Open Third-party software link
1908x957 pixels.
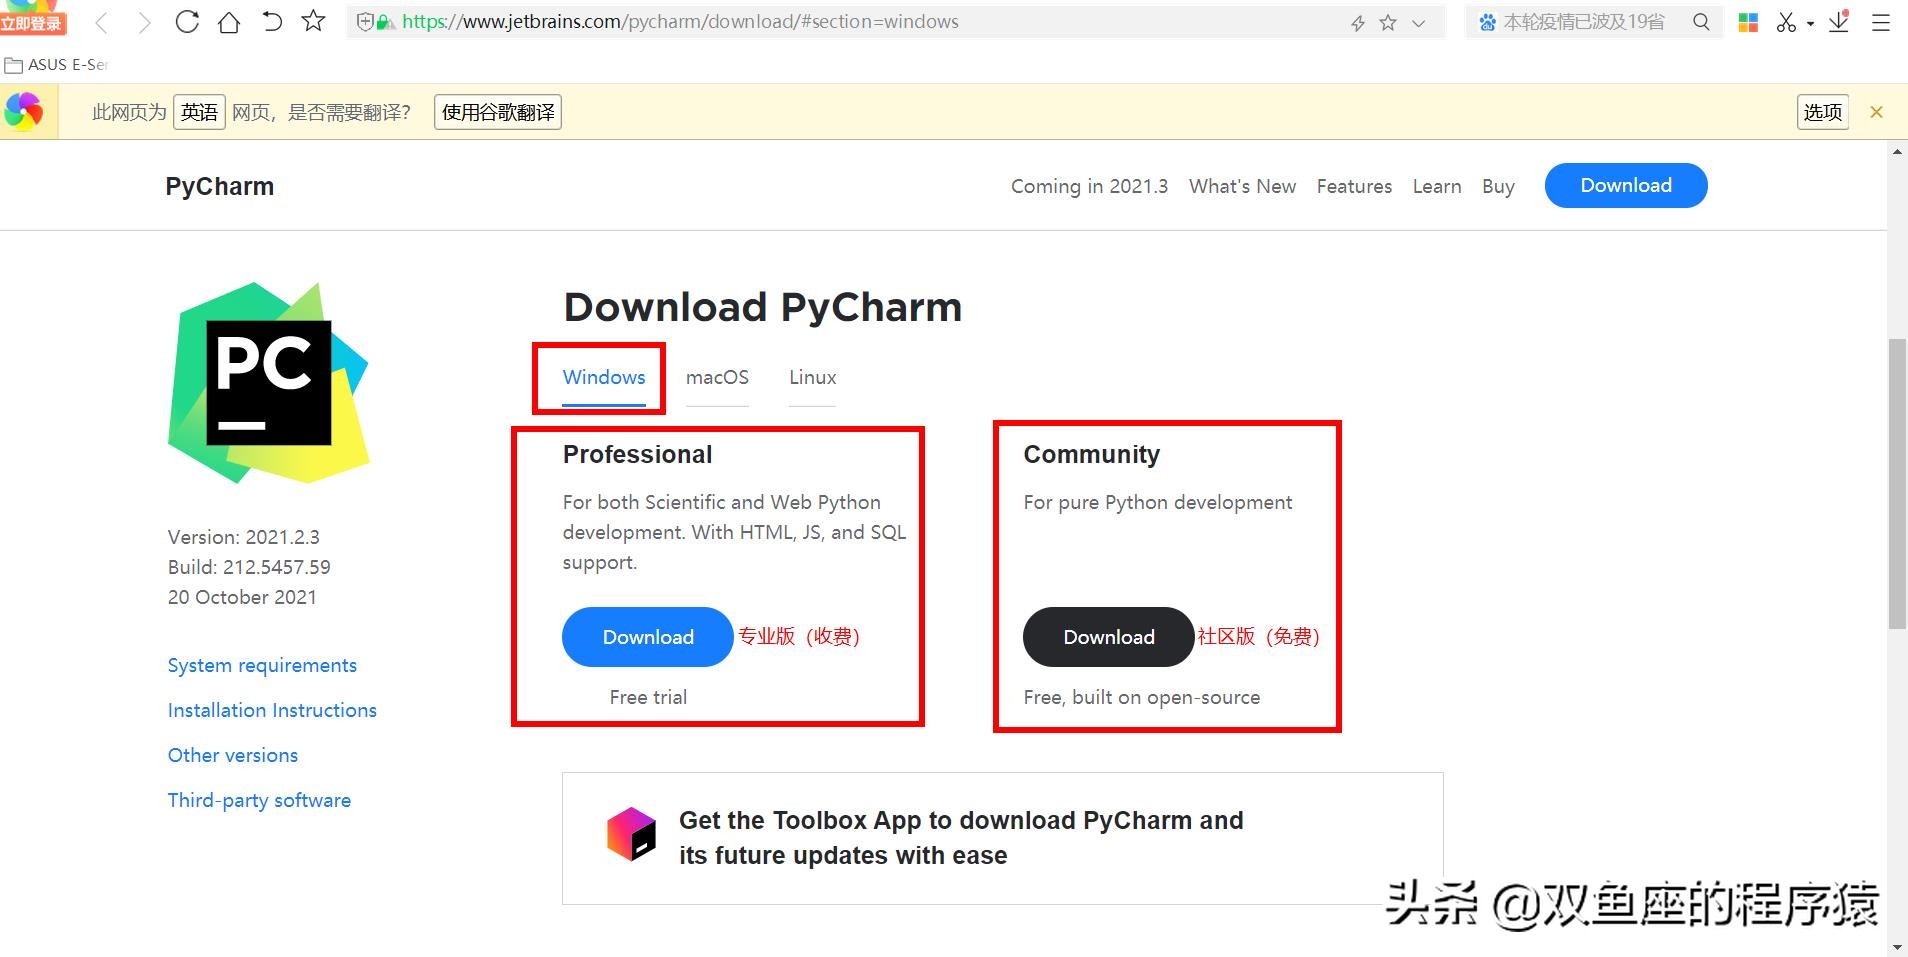pyautogui.click(x=259, y=801)
